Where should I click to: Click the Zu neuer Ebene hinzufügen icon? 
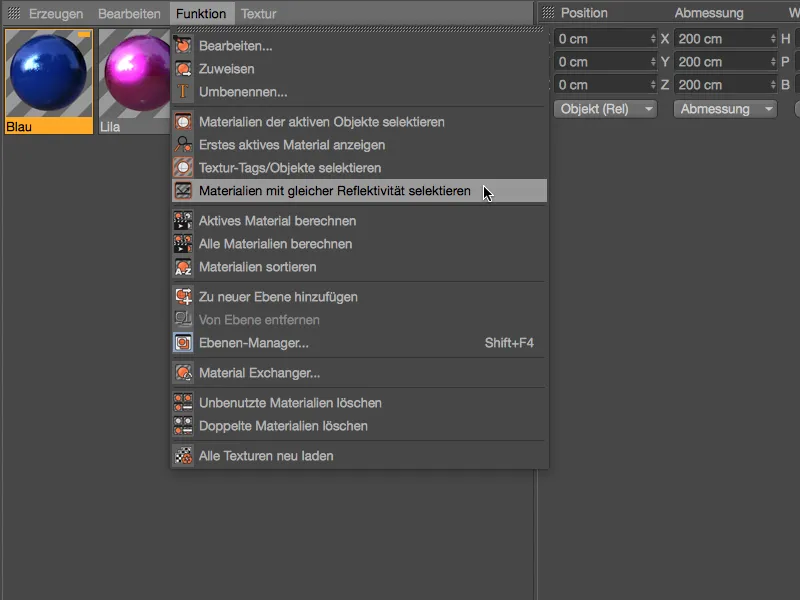(185, 296)
